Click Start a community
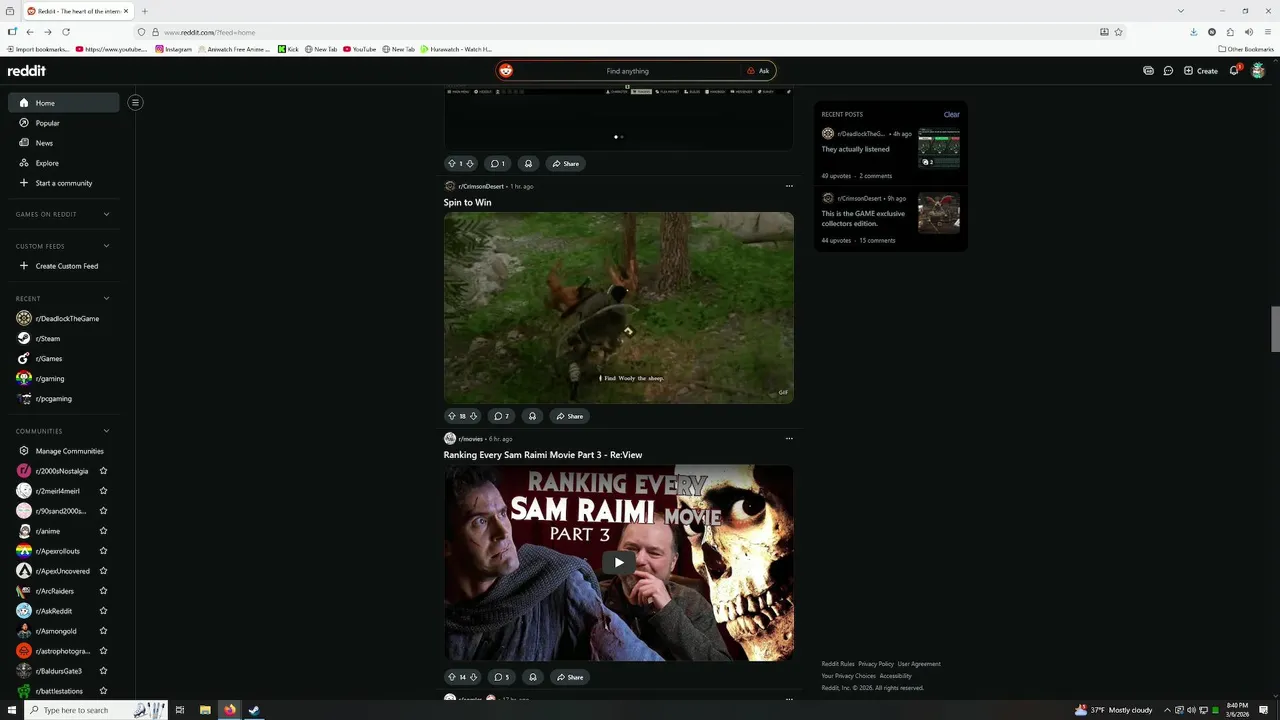 pos(64,183)
